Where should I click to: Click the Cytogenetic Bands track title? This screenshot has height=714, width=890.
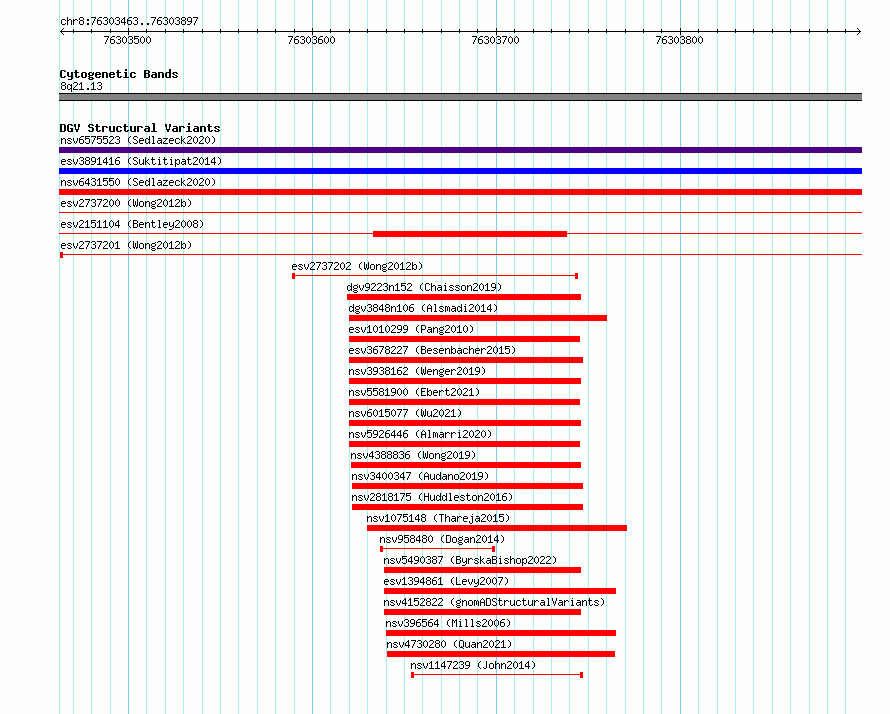pos(119,74)
